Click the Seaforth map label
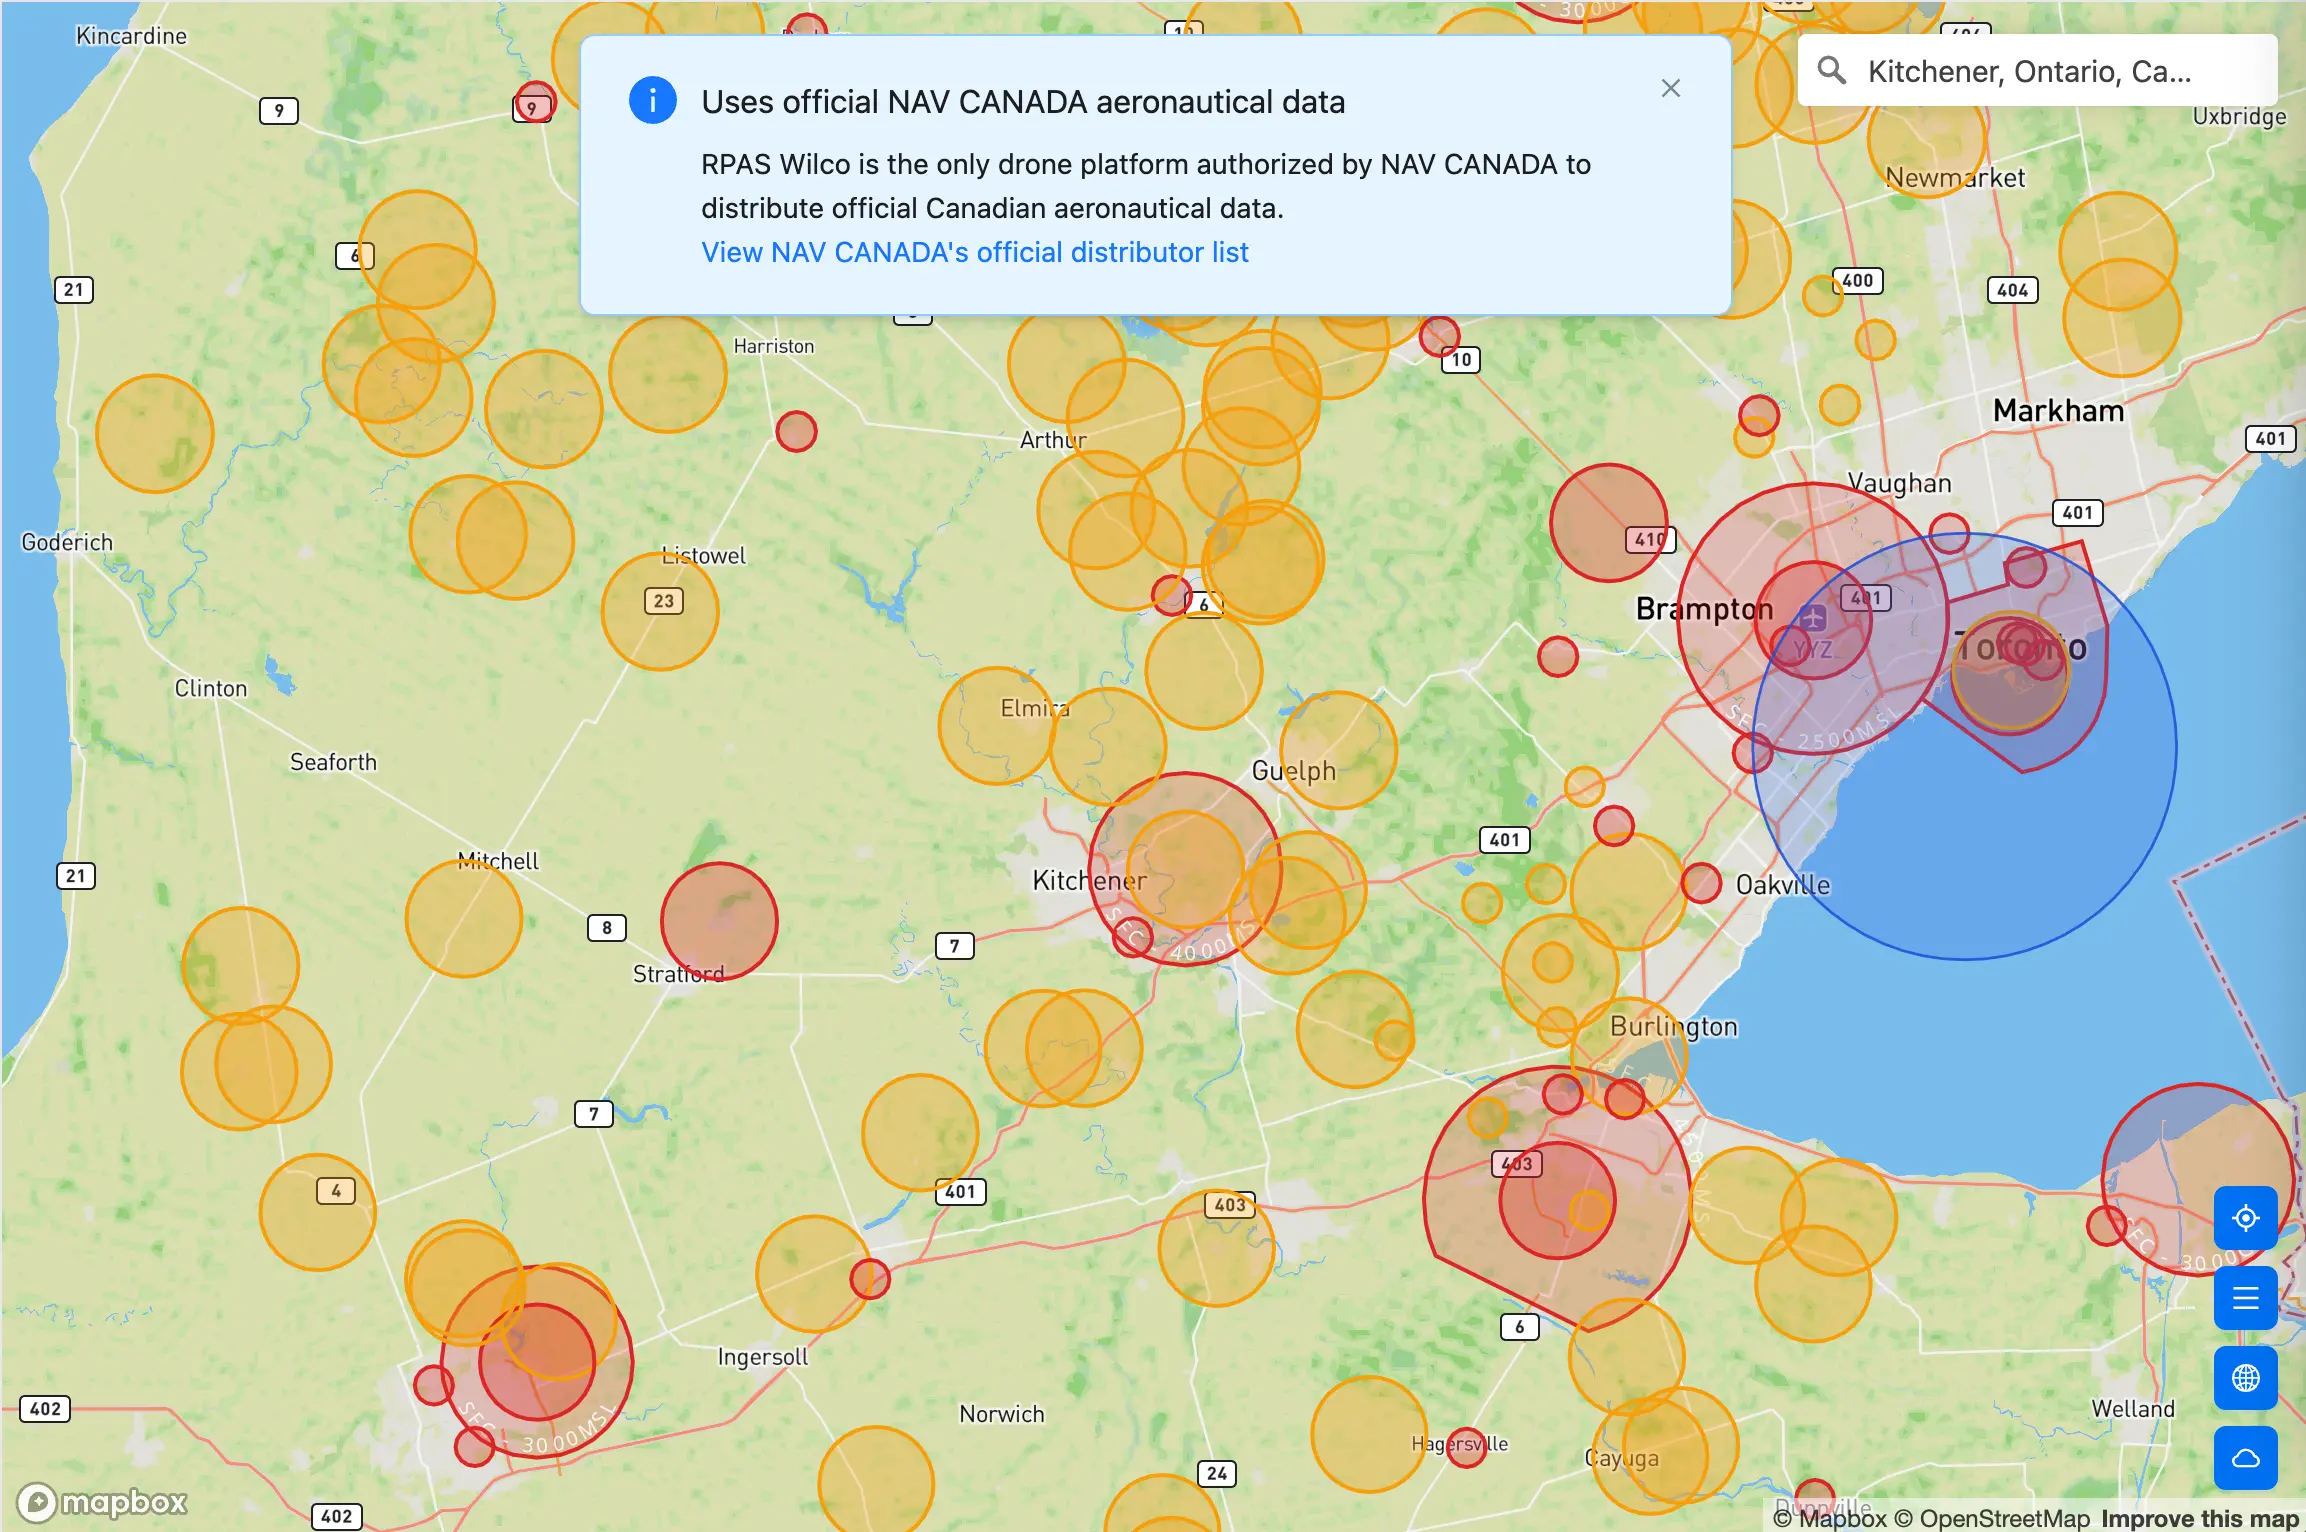 point(333,762)
